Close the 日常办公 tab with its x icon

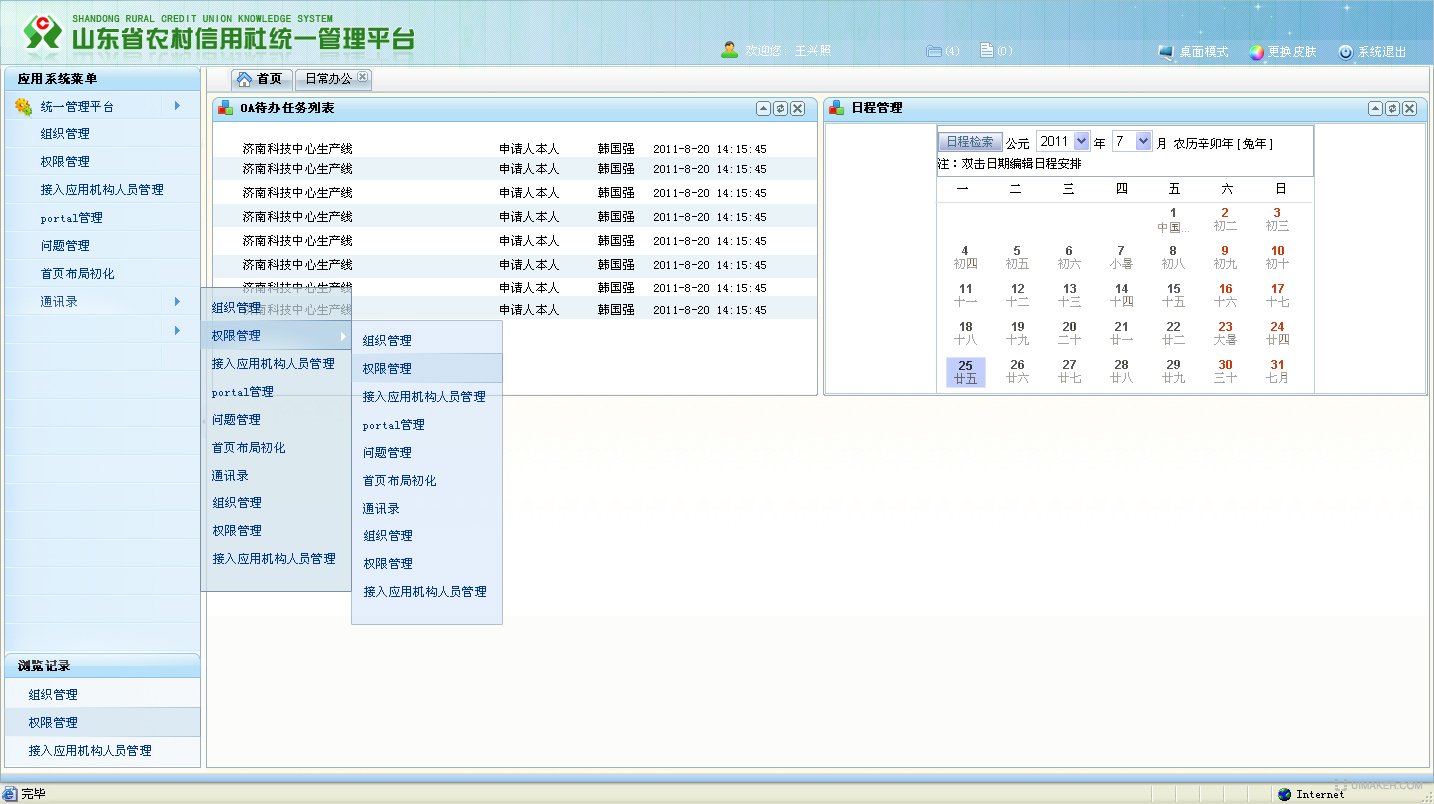coord(362,77)
